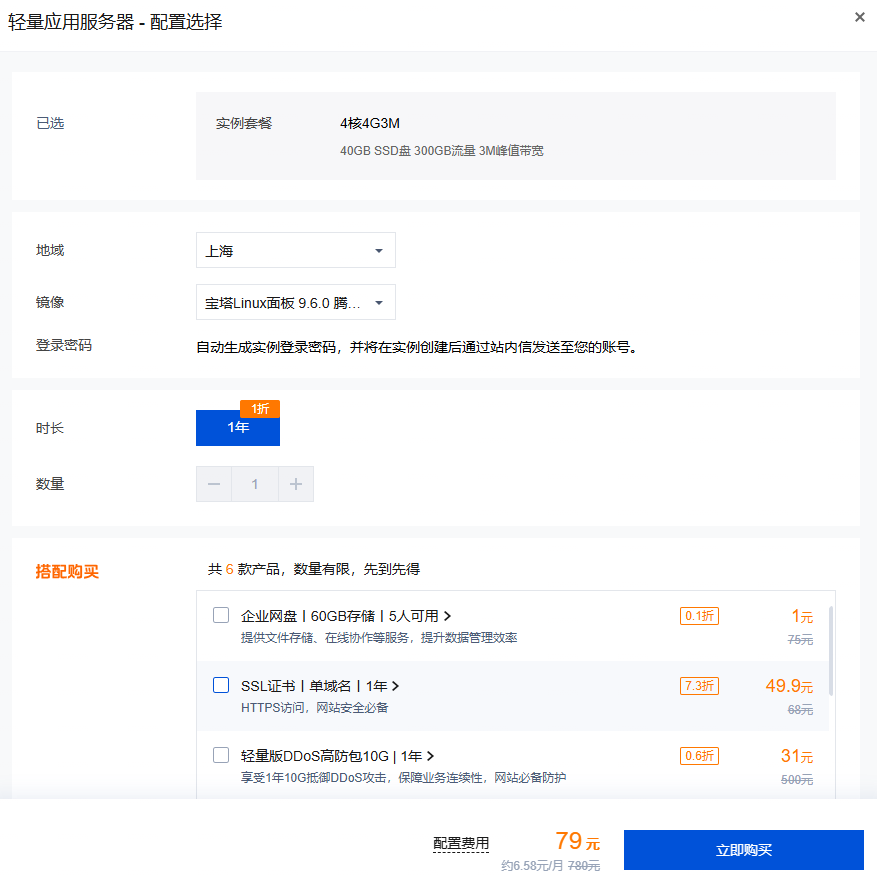Image resolution: width=877 pixels, height=878 pixels.
Task: Select the 1年 duration option
Action: coord(238,427)
